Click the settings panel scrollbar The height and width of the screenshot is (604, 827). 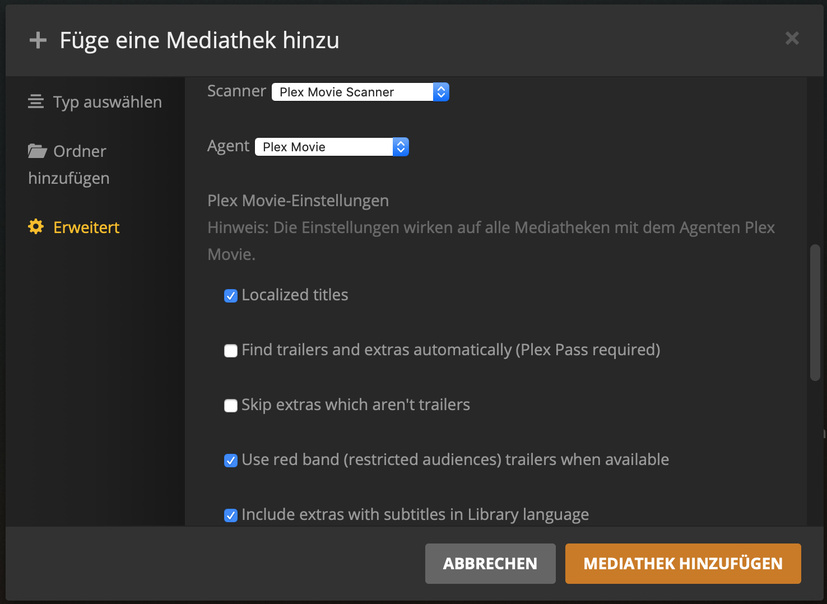[814, 312]
